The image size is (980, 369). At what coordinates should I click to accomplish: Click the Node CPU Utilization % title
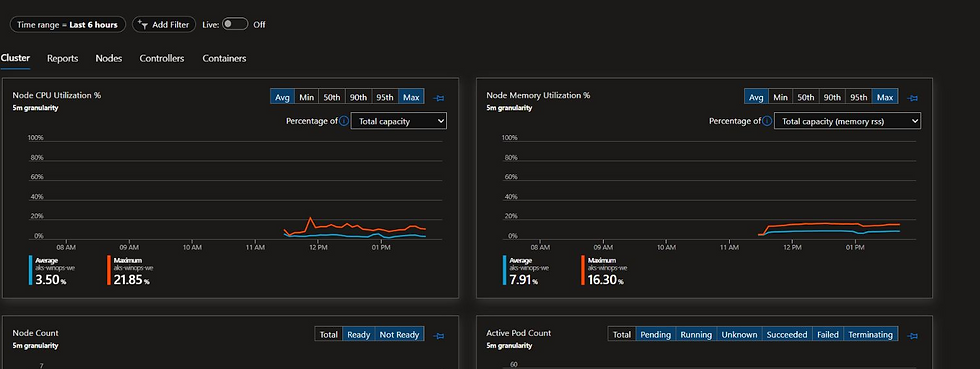(57, 95)
